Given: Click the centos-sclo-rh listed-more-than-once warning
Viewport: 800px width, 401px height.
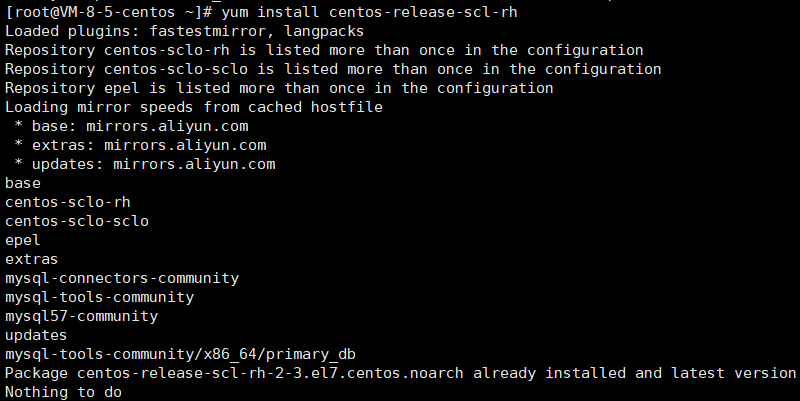Looking at the screenshot, I should tap(324, 50).
